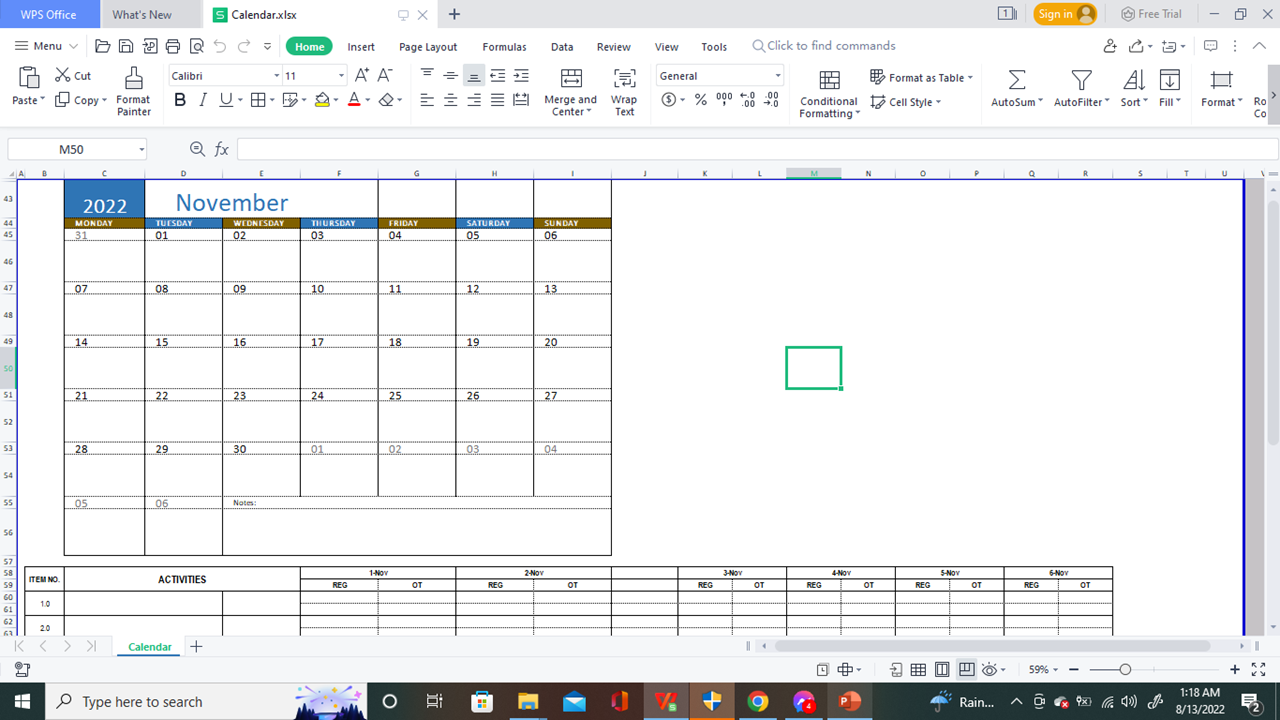Switch to Normal grid view in status bar
The image size is (1280, 720).
(918, 669)
